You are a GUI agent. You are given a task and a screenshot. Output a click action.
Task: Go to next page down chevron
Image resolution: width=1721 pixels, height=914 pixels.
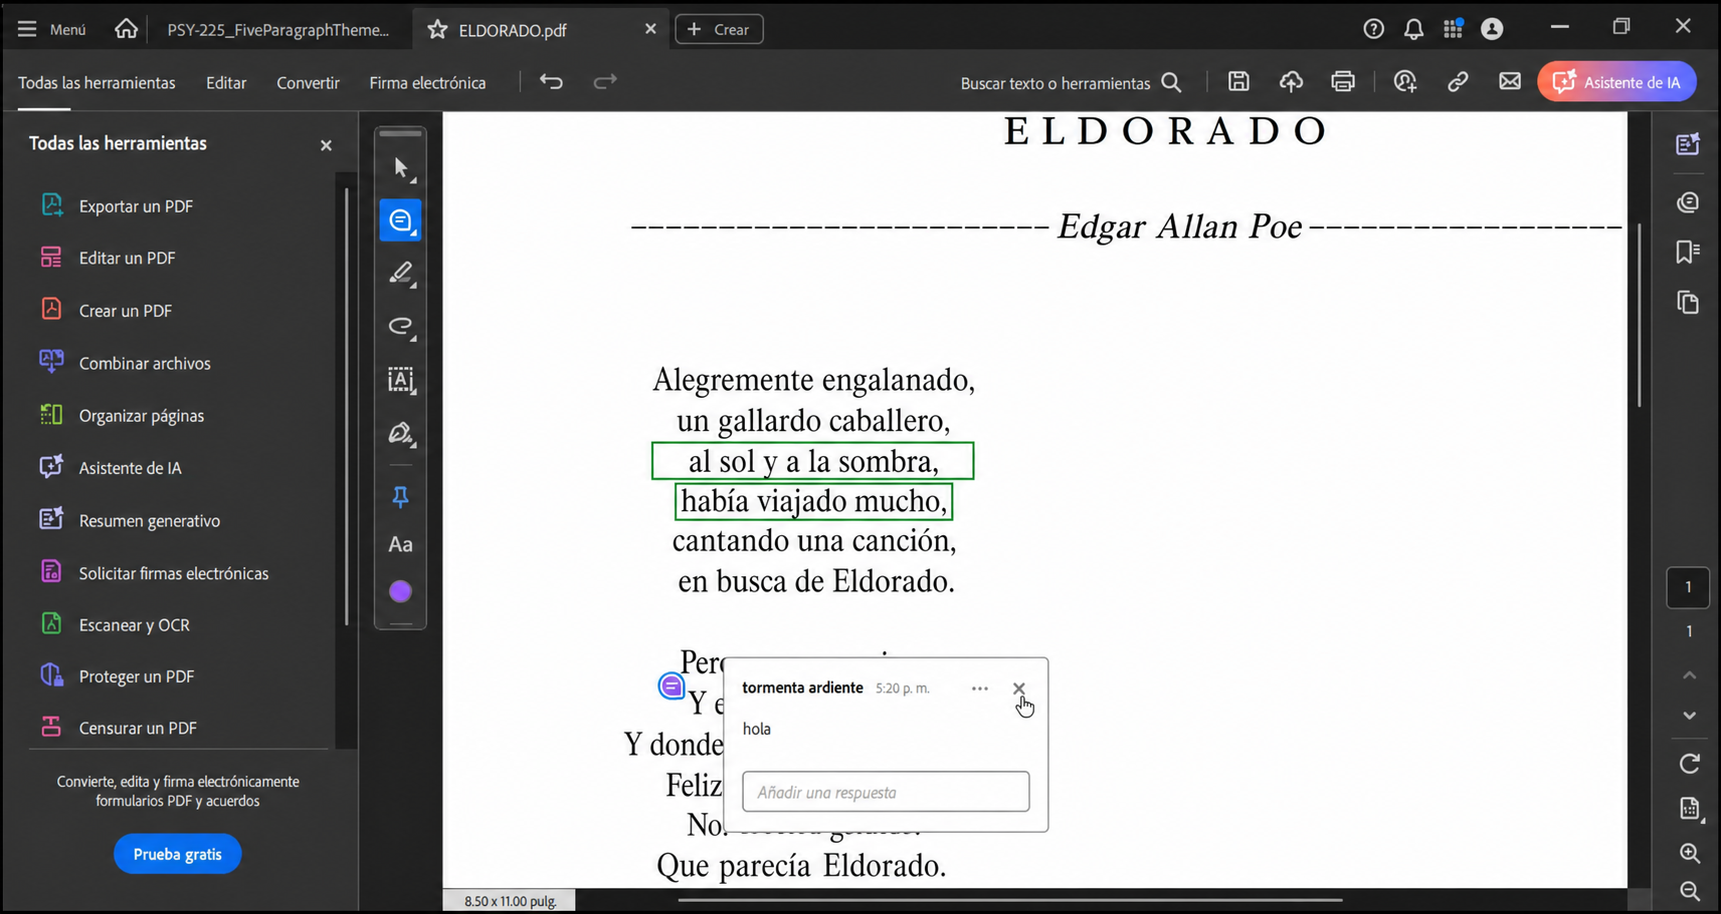(1689, 716)
